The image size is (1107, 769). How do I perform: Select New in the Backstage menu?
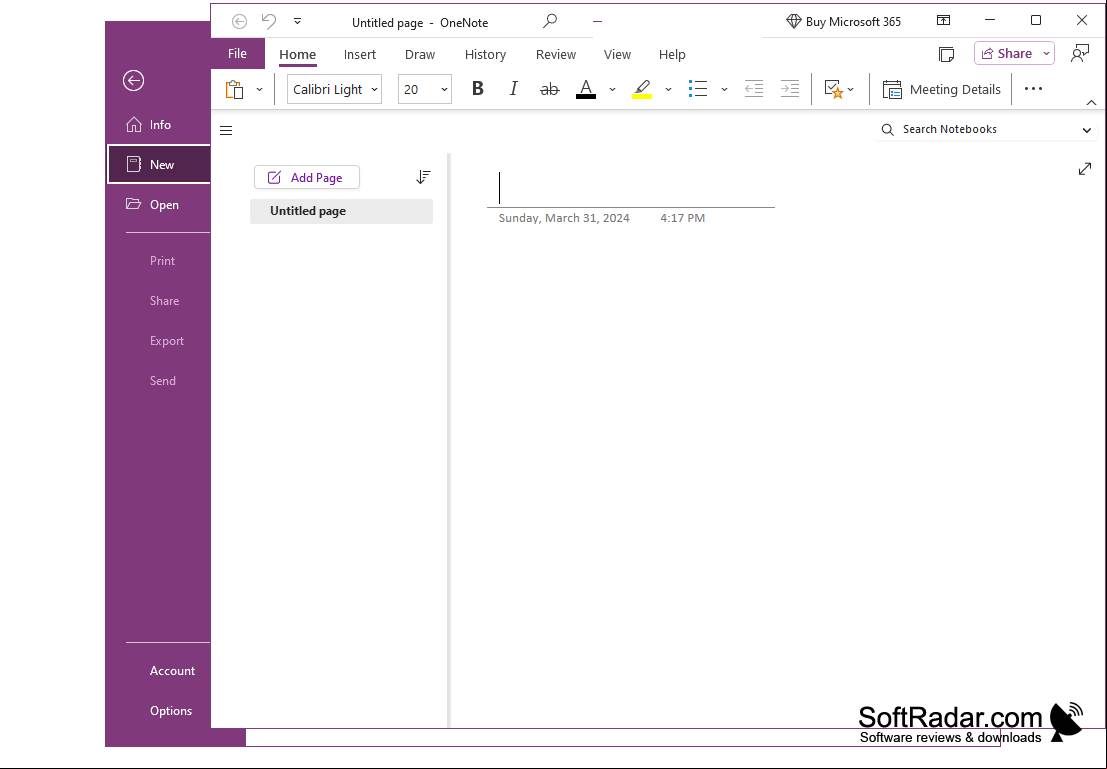pyautogui.click(x=159, y=165)
